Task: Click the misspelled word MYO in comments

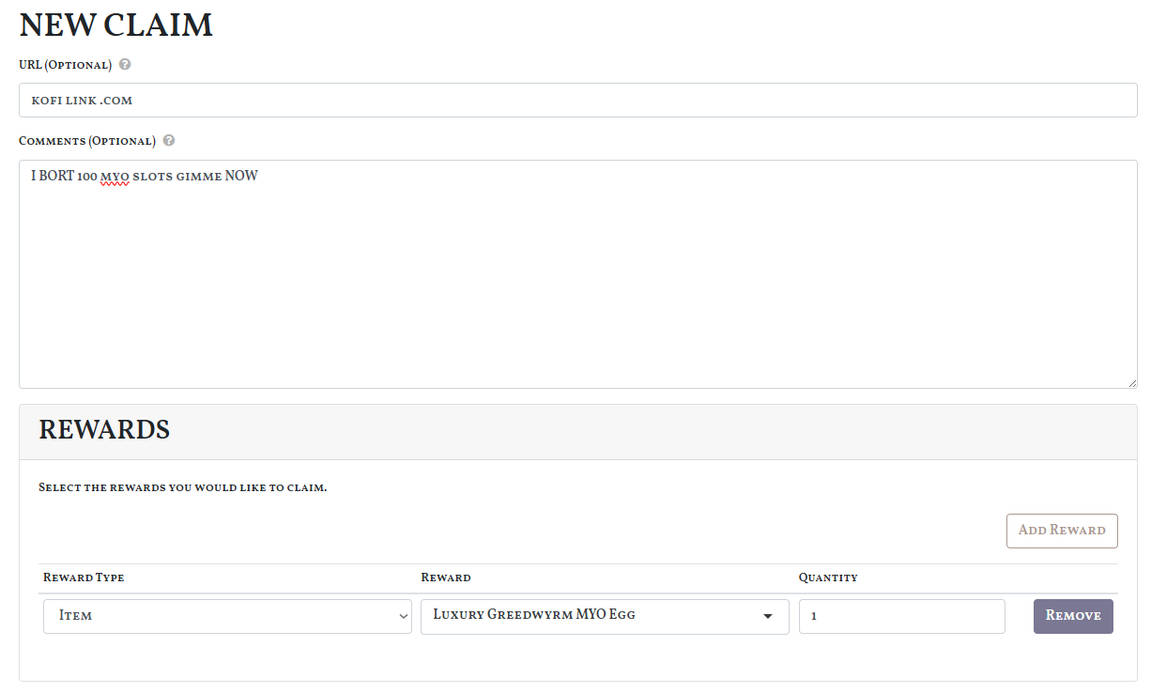Action: click(x=115, y=176)
